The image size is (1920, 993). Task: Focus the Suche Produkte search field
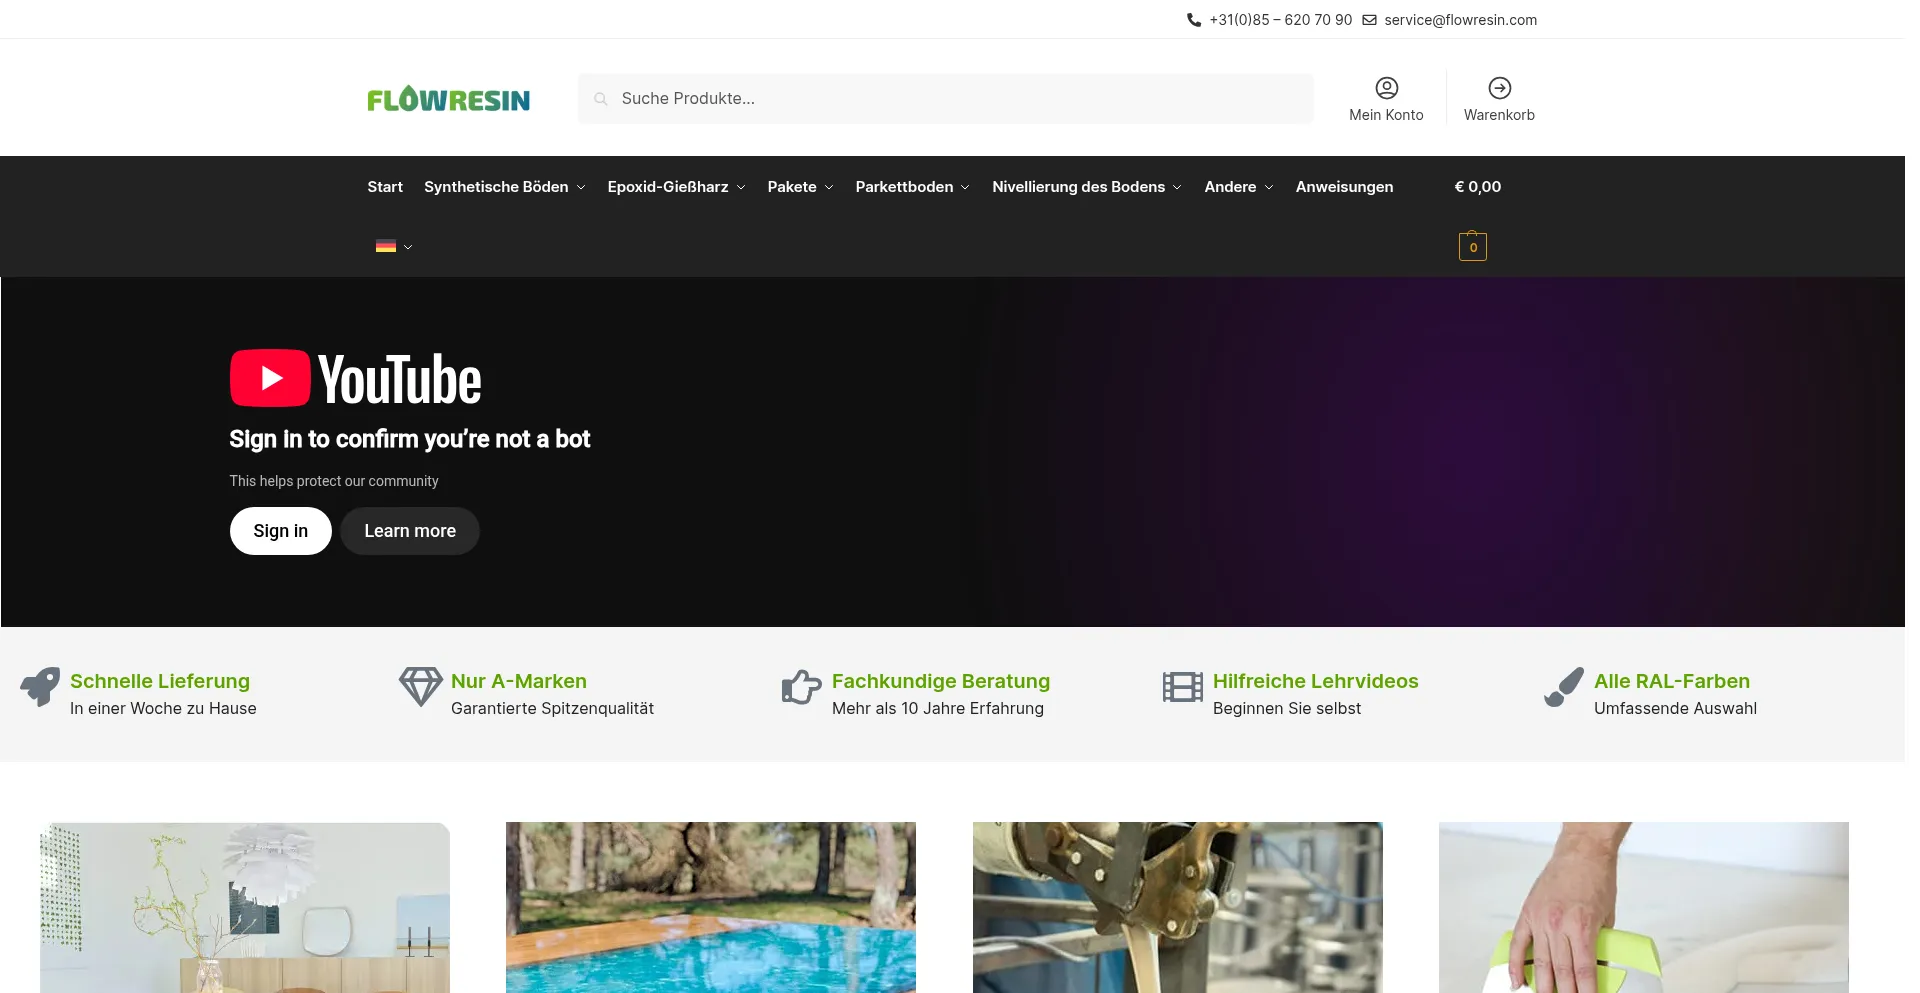[946, 99]
